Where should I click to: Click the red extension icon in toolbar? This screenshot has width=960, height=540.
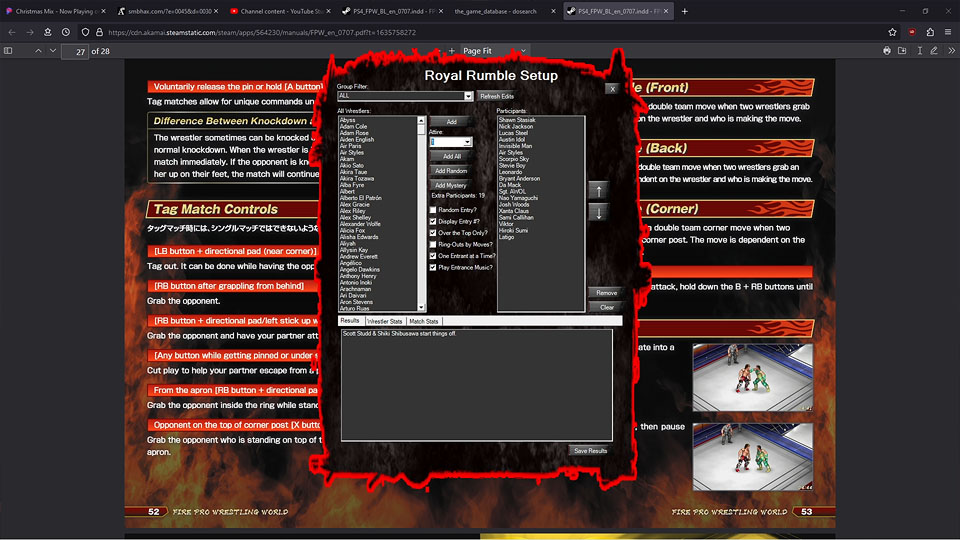(x=912, y=32)
